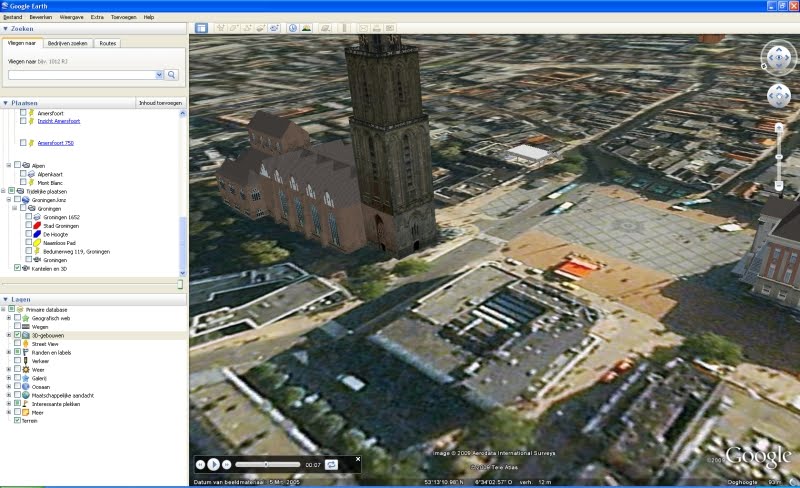Click the red Stad Groningen polygon icon
800x488 pixels.
(37, 226)
